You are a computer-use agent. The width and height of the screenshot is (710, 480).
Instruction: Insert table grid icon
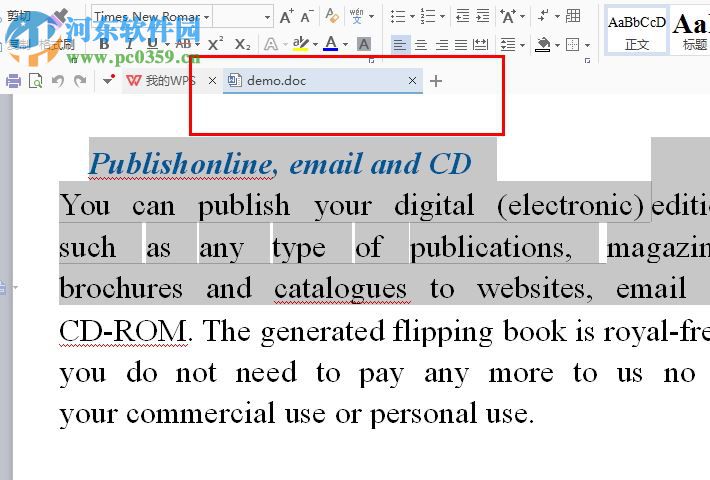point(573,16)
